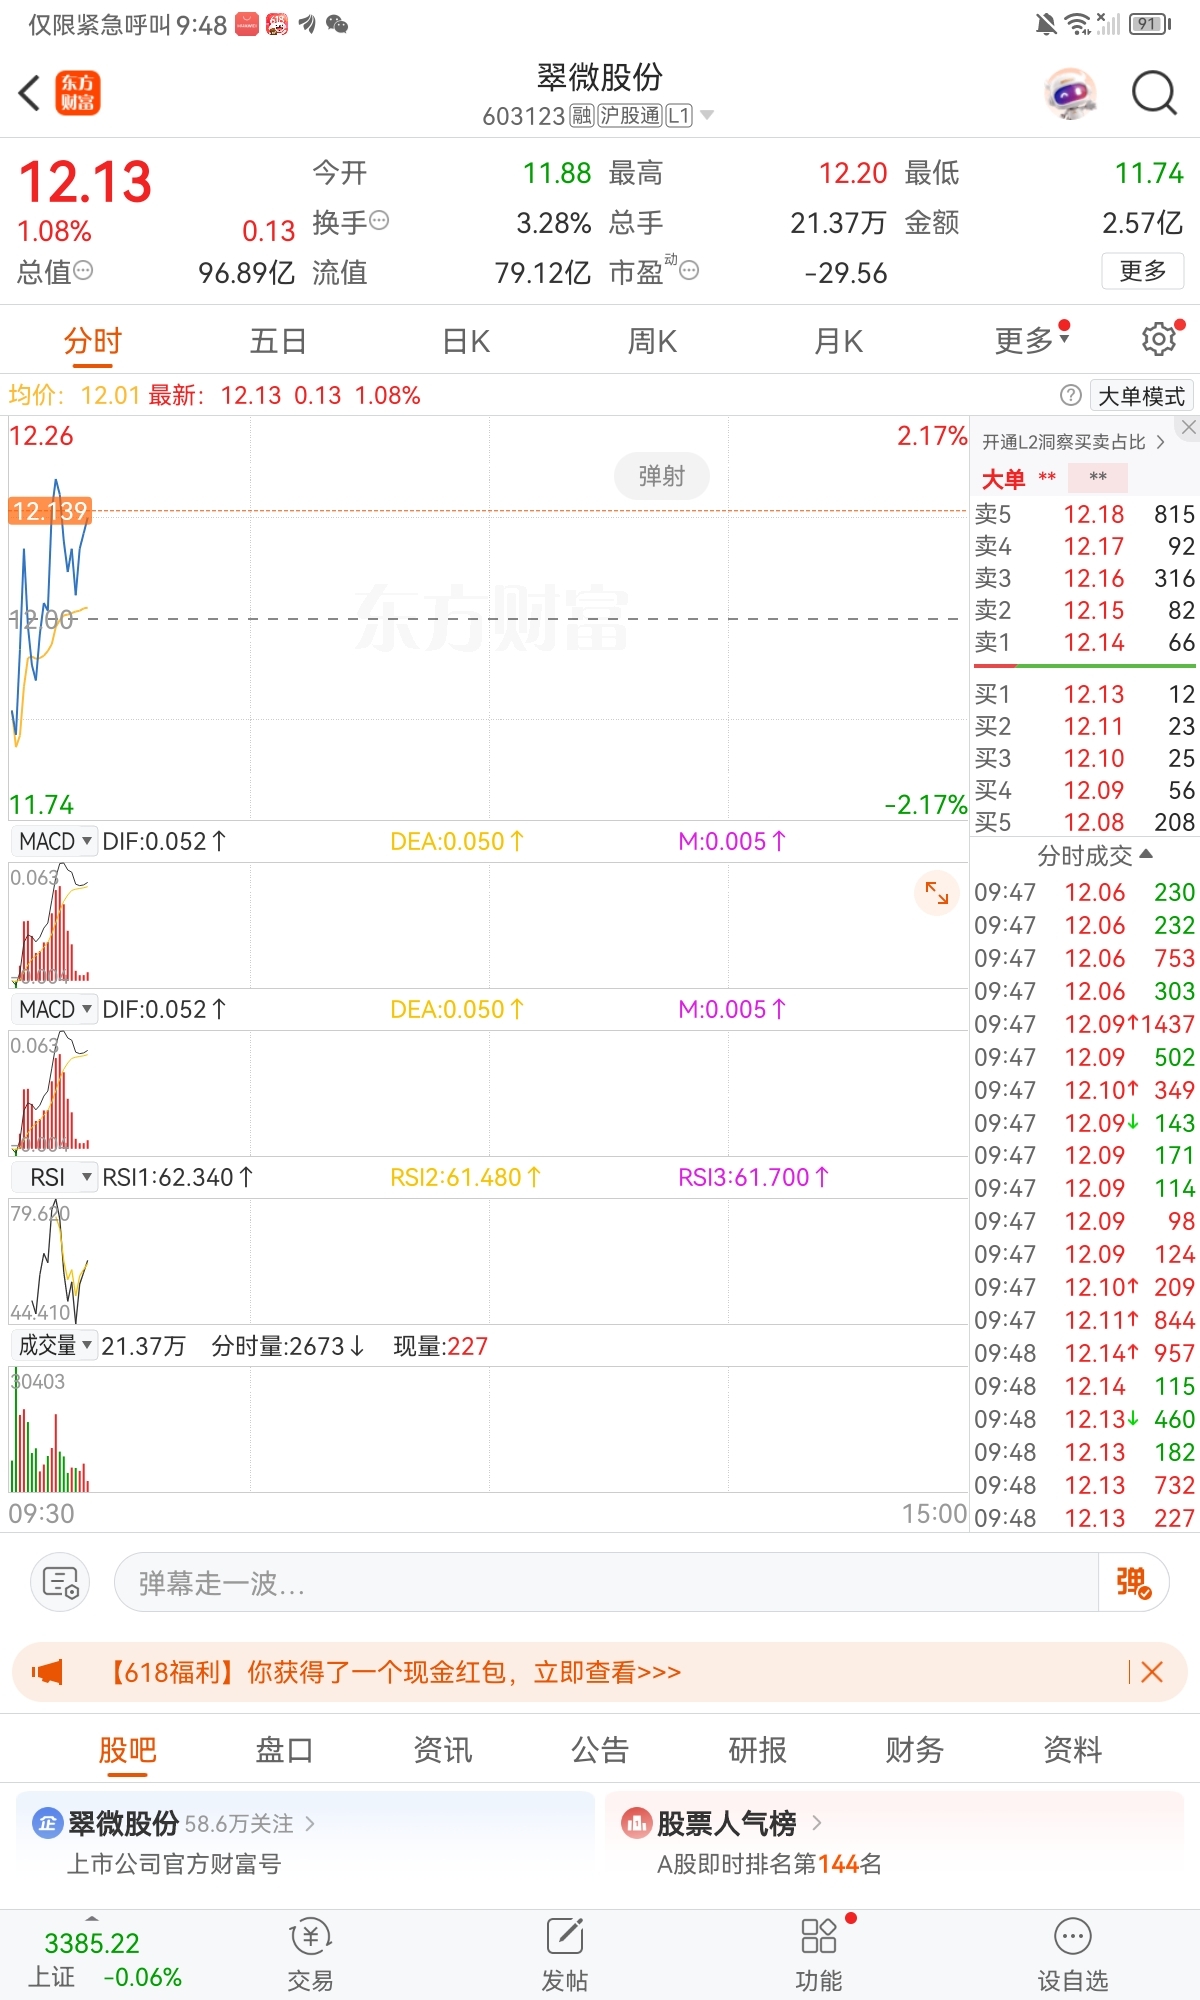Open 翠微股份 official account card

[x=305, y=1843]
